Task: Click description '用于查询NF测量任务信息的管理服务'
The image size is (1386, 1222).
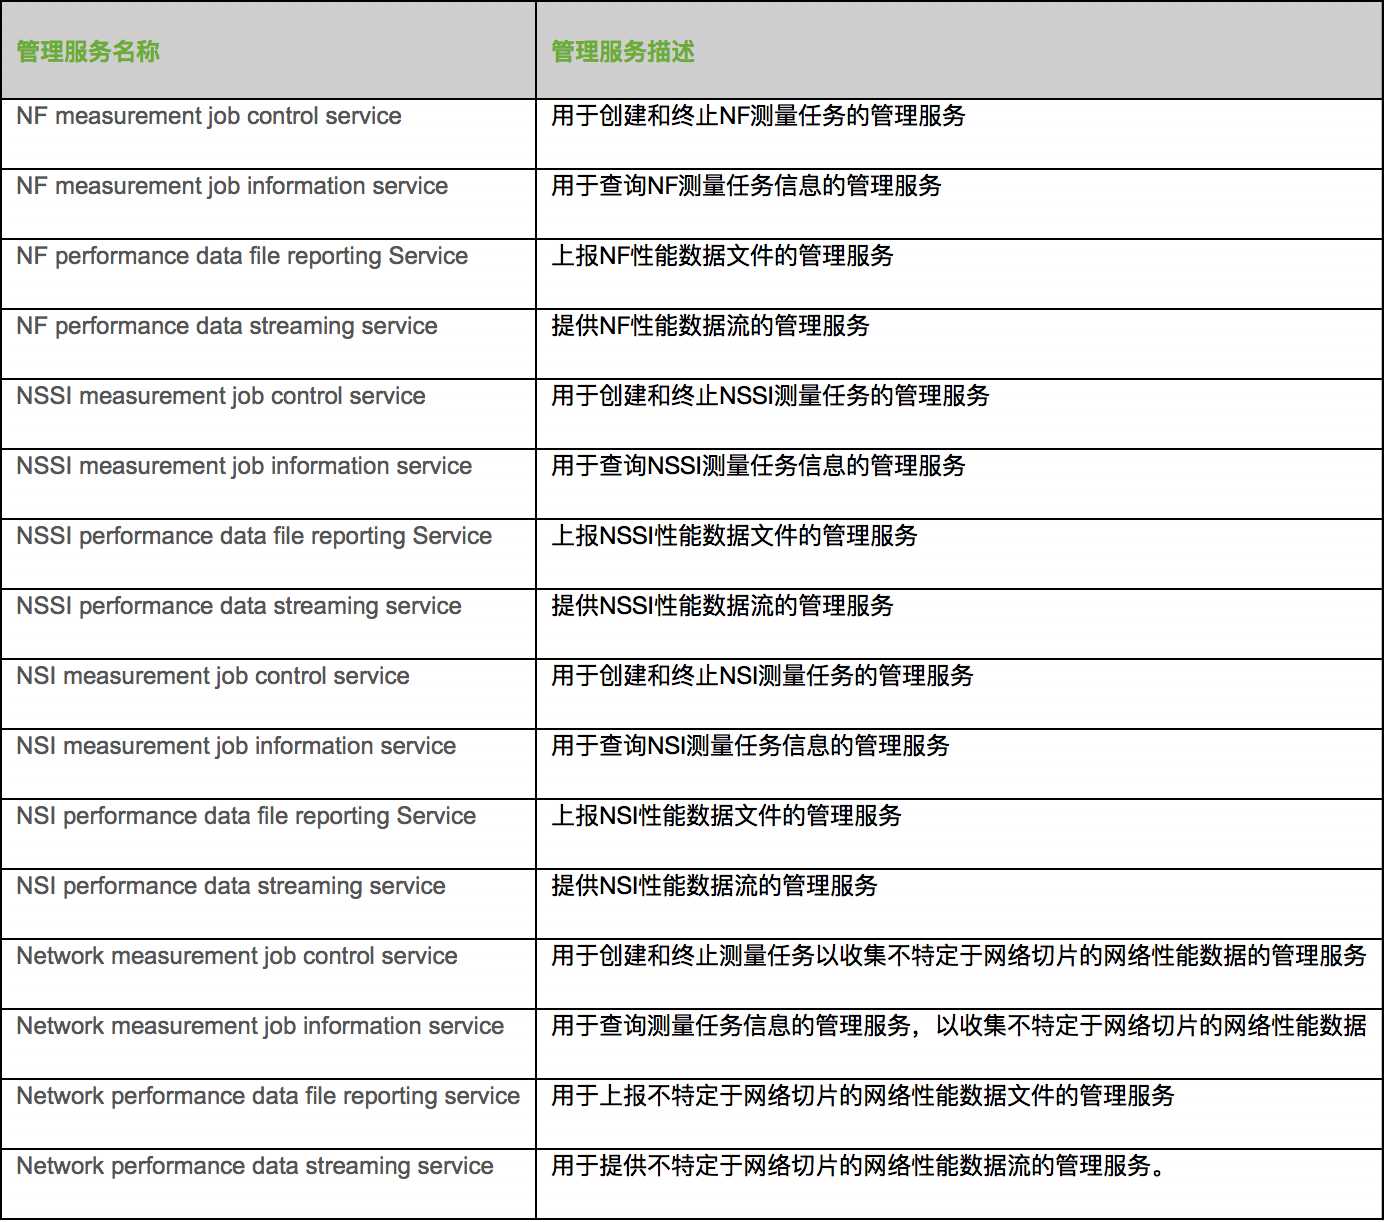Action: point(746,186)
